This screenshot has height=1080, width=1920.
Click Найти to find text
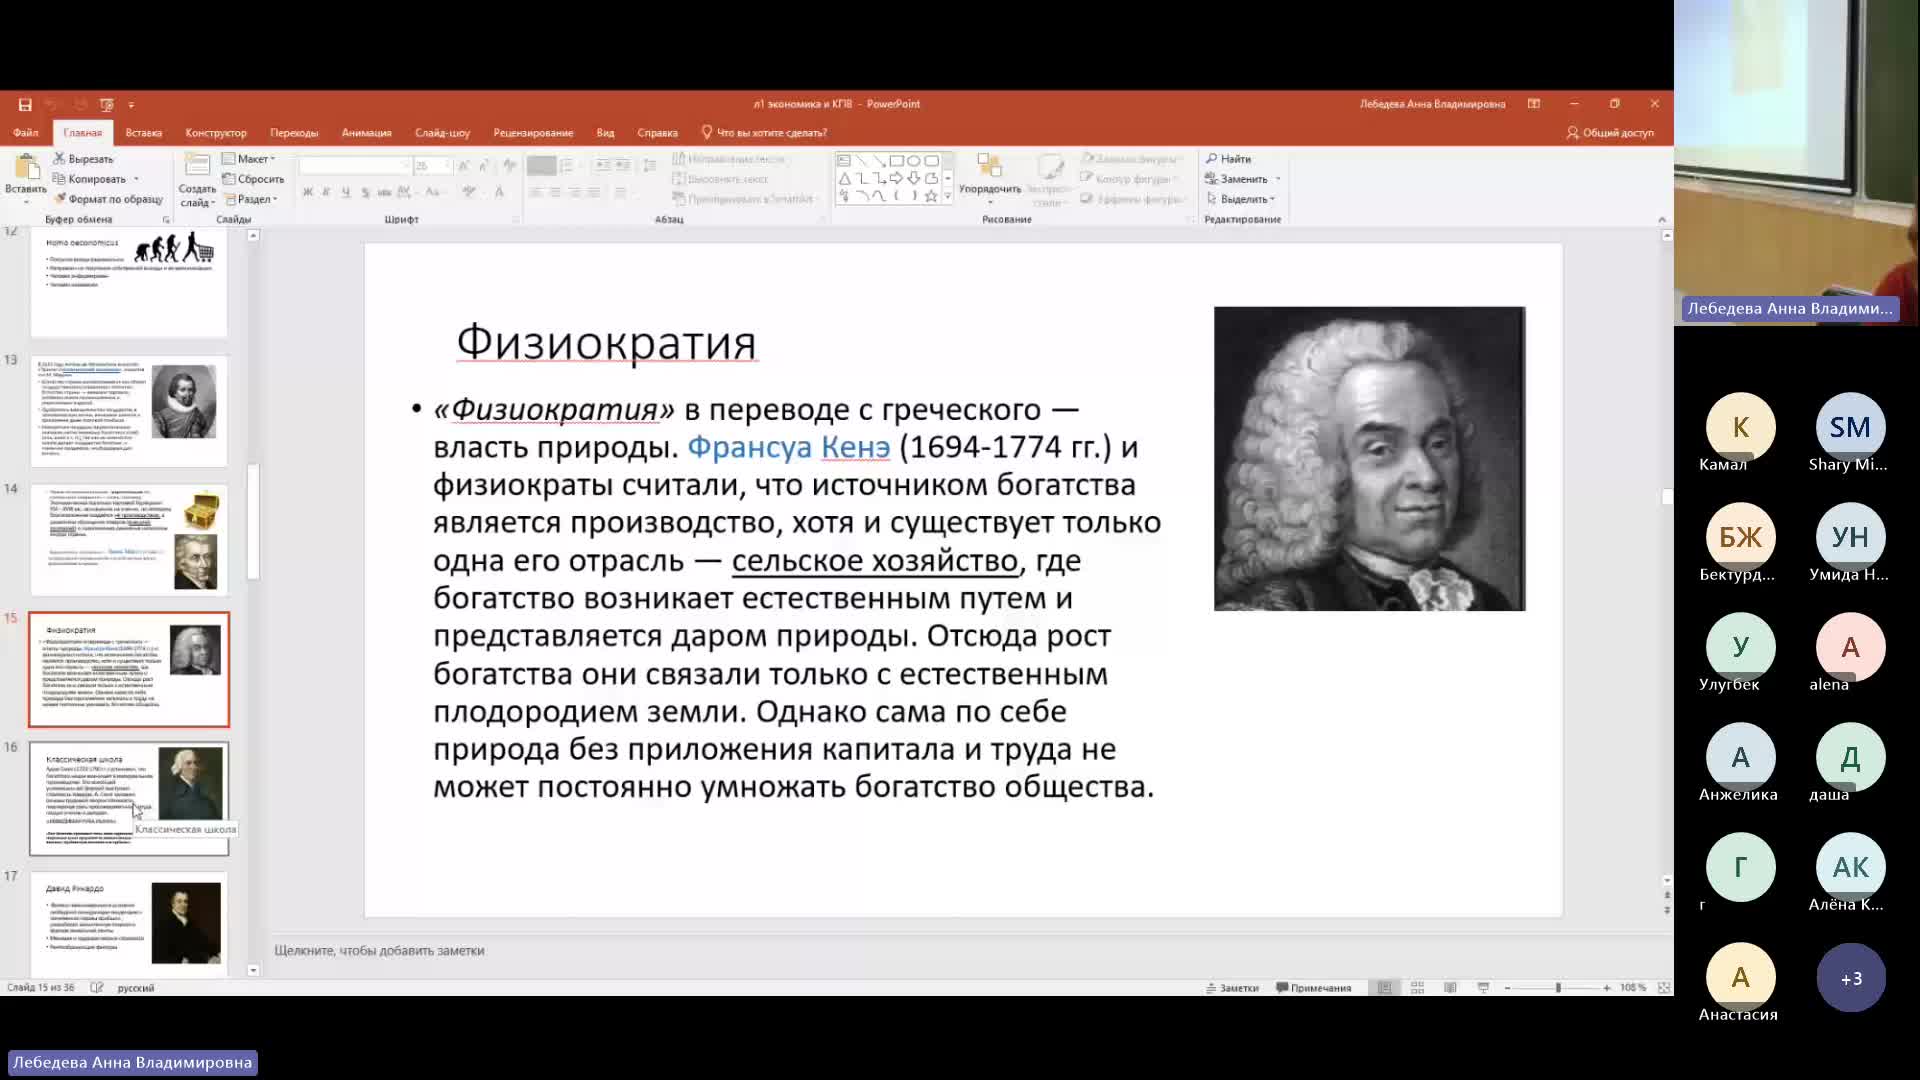point(1229,159)
